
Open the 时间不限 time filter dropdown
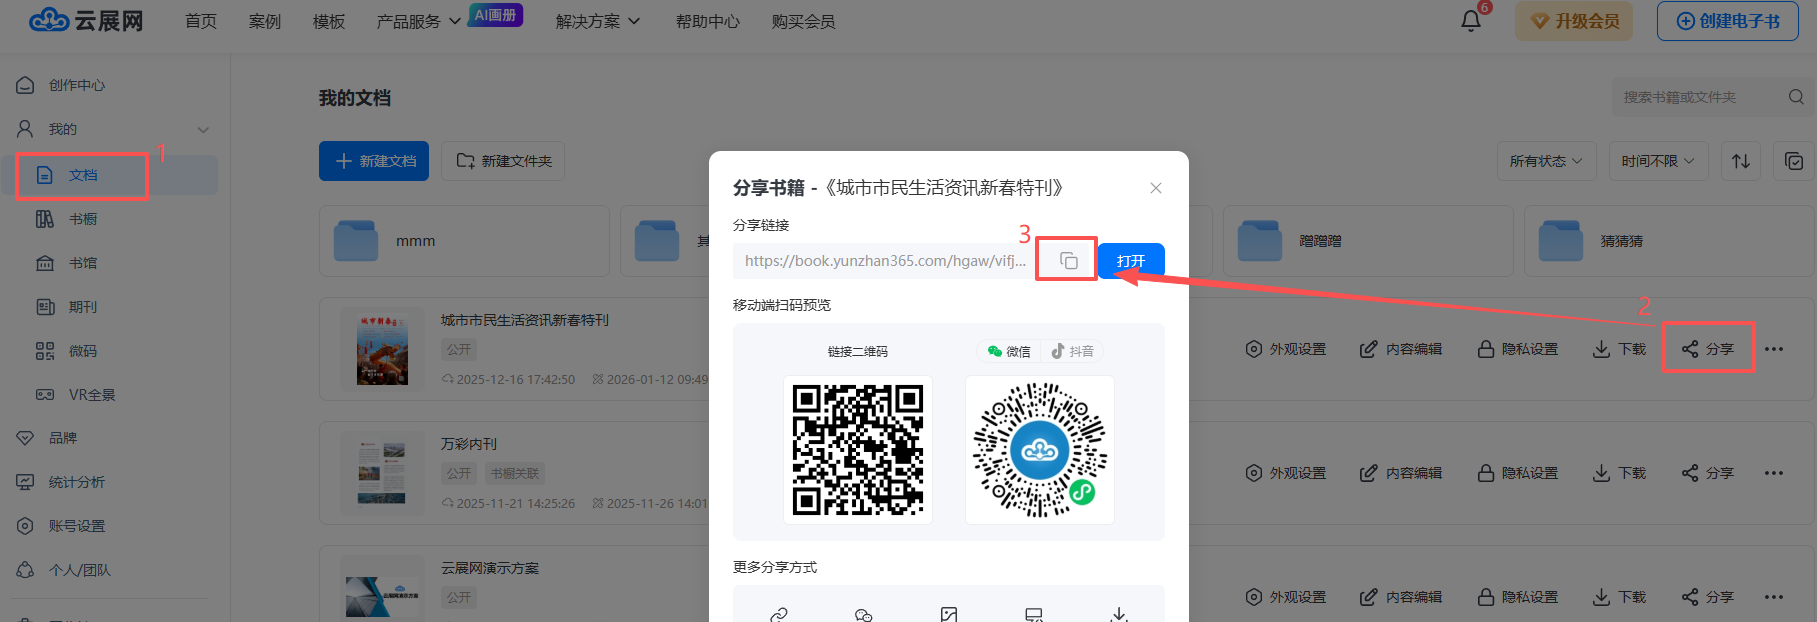click(1658, 161)
